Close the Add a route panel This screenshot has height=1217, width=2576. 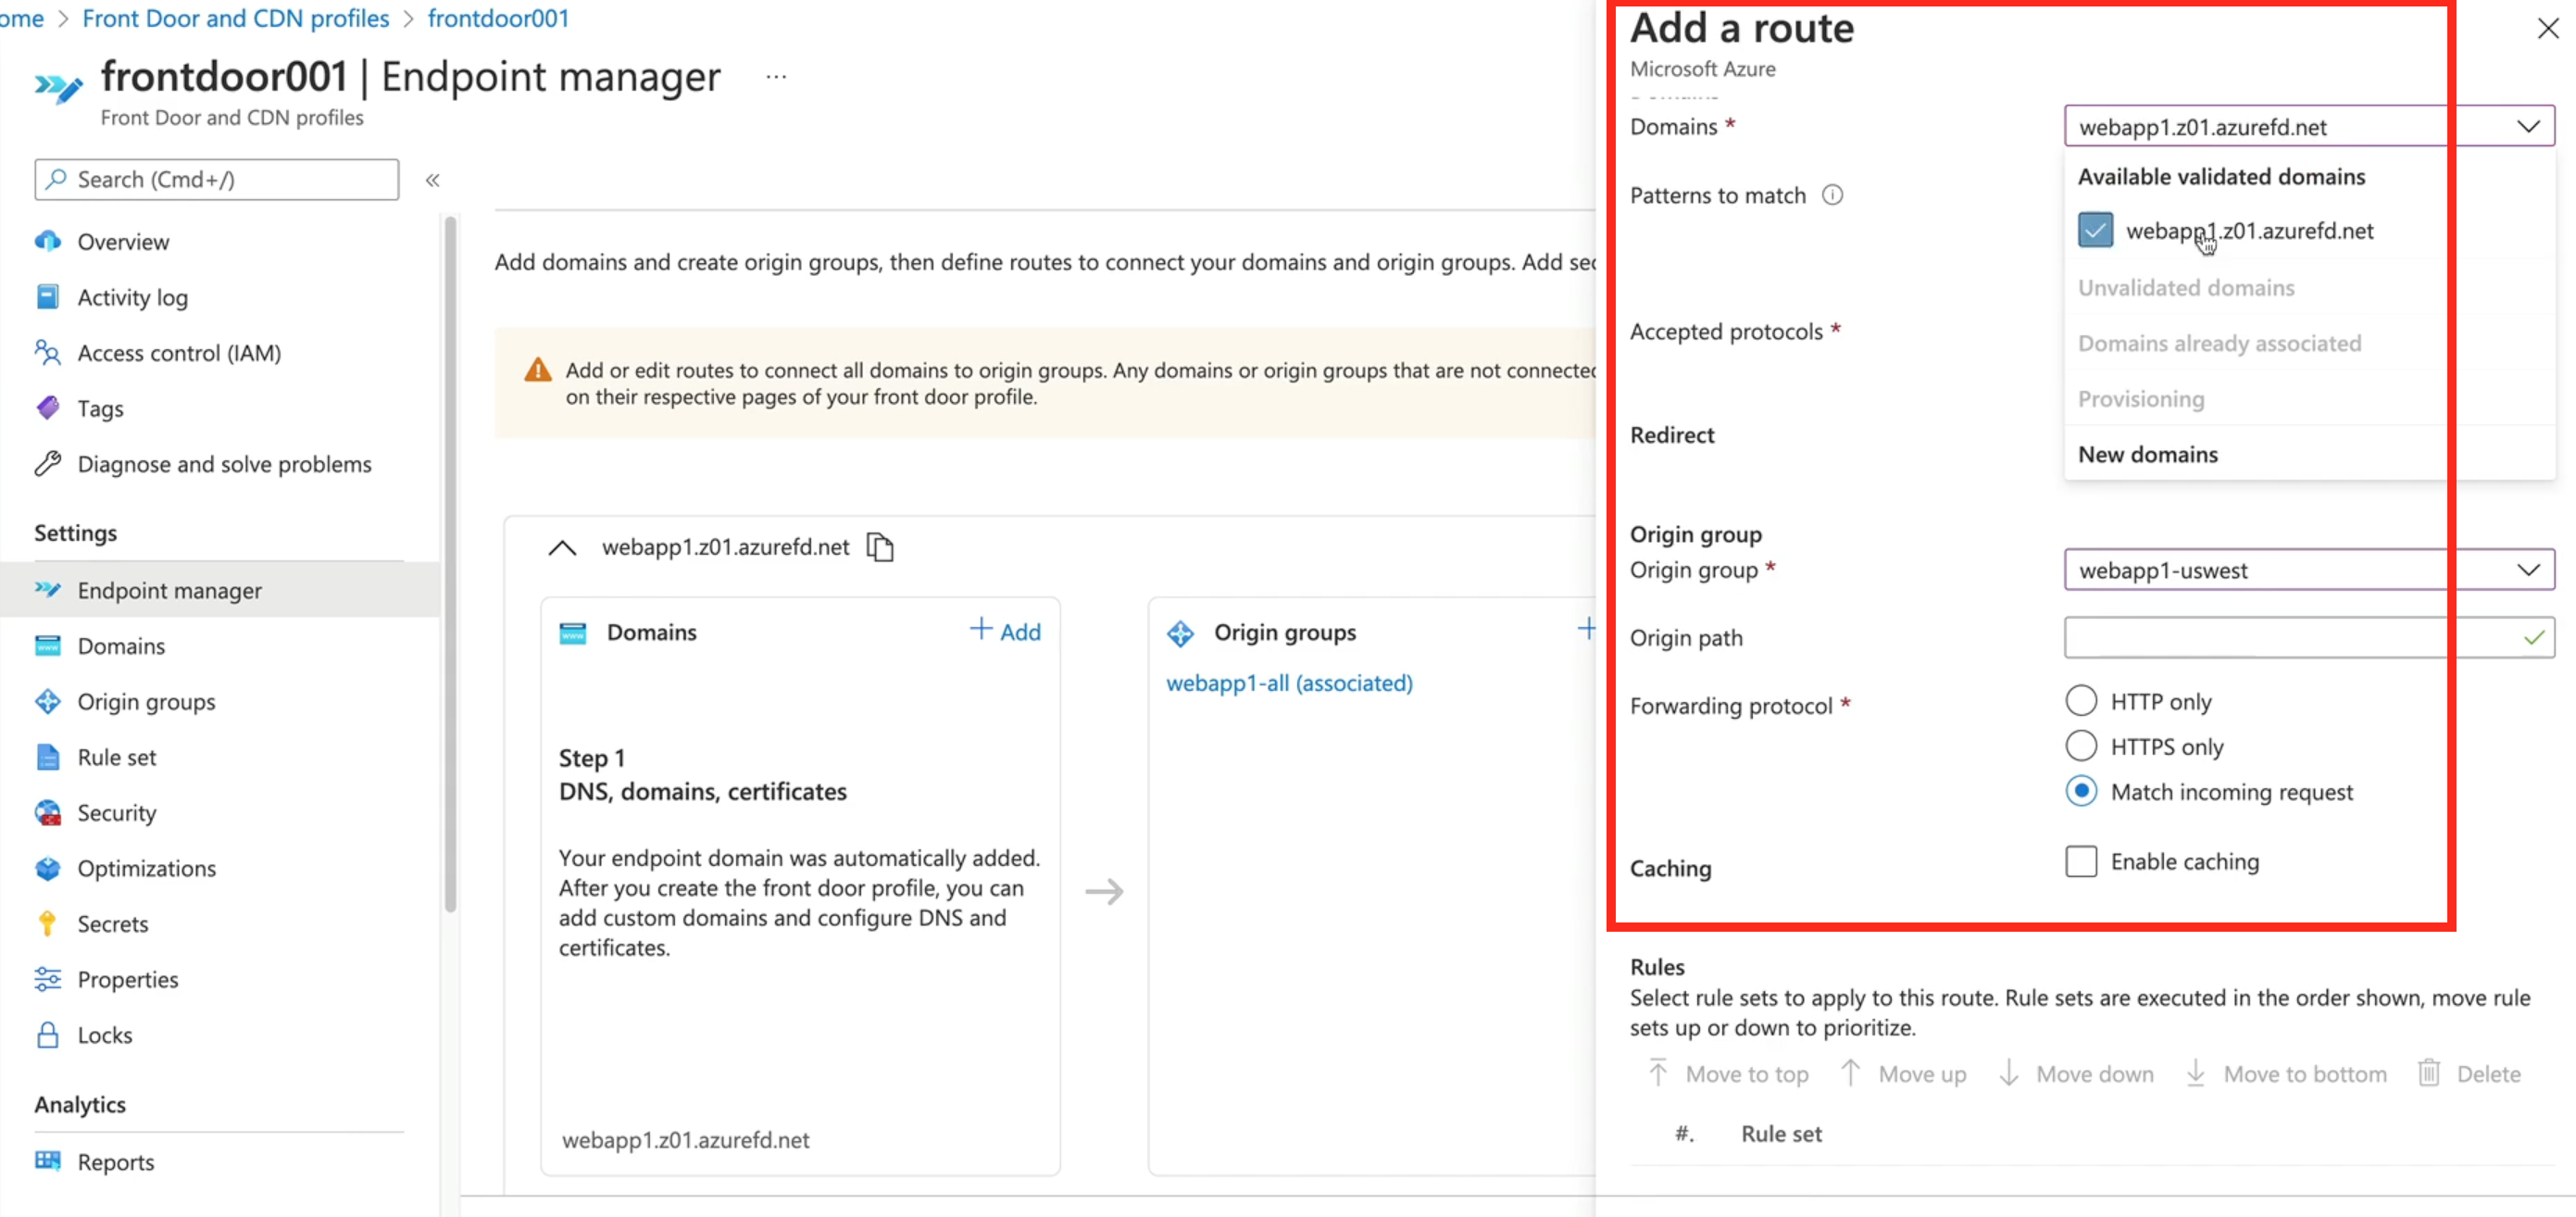pos(2547,29)
